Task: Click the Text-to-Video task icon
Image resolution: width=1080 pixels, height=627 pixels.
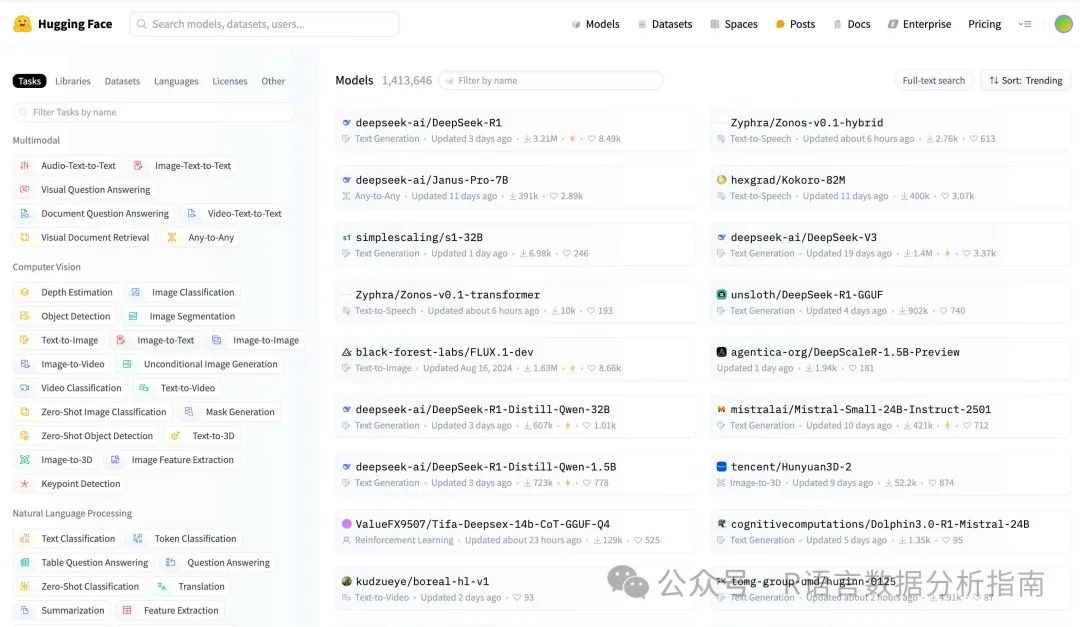Action: coord(144,388)
